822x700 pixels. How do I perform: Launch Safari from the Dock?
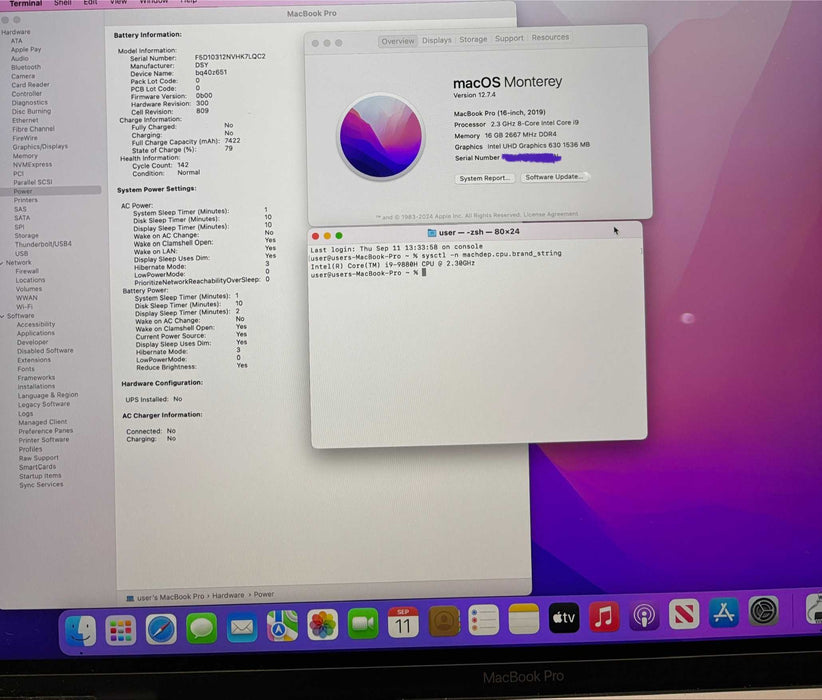click(x=161, y=629)
